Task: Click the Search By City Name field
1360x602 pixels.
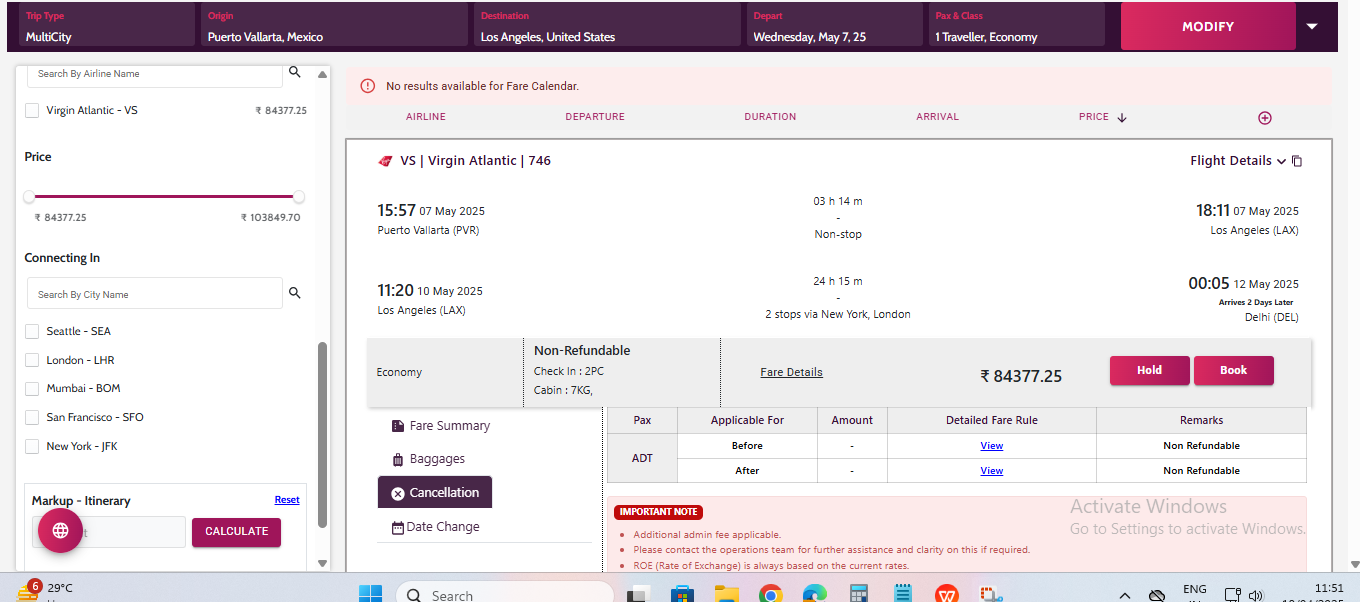Action: pyautogui.click(x=155, y=294)
